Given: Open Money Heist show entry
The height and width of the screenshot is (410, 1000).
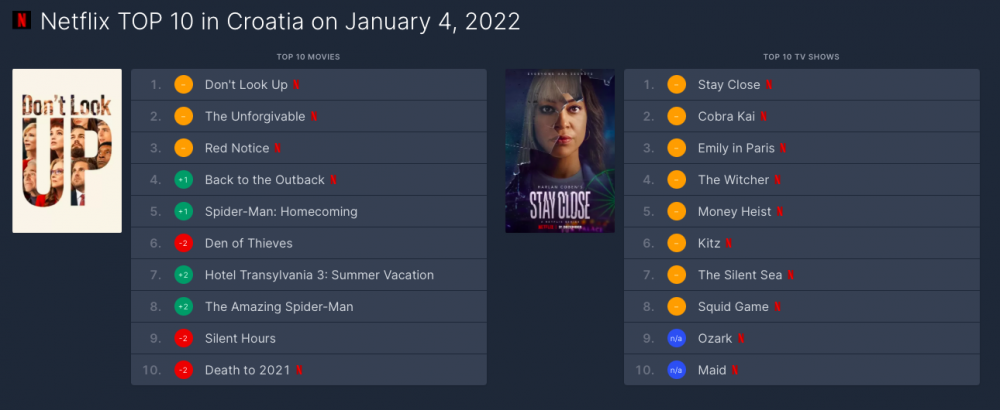Looking at the screenshot, I should tap(735, 212).
